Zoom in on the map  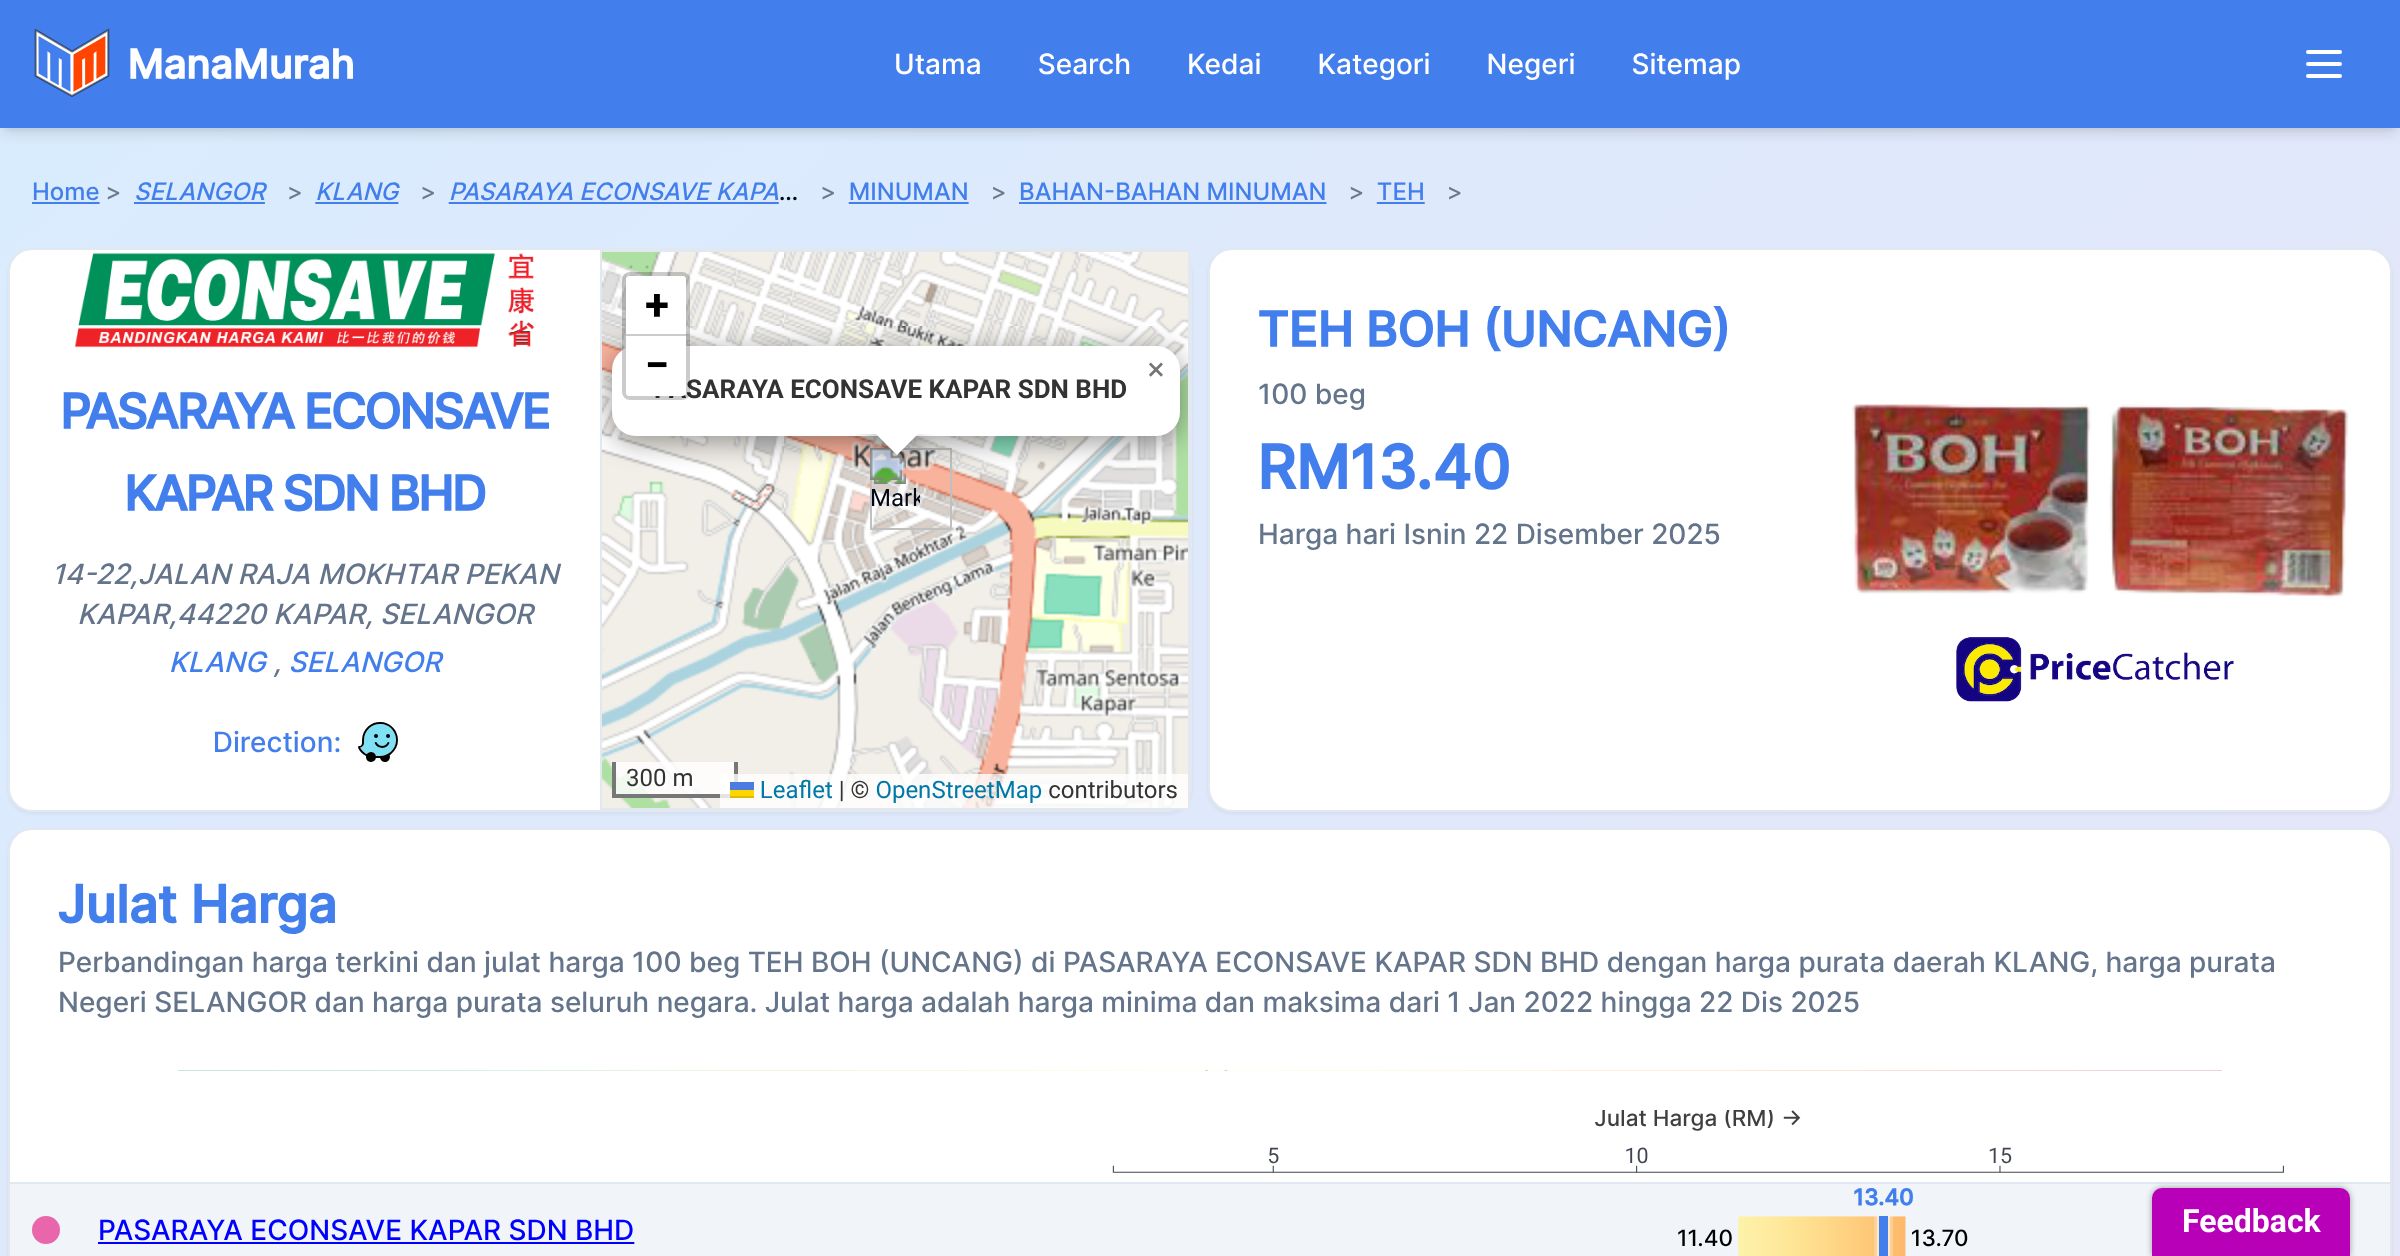(x=656, y=306)
